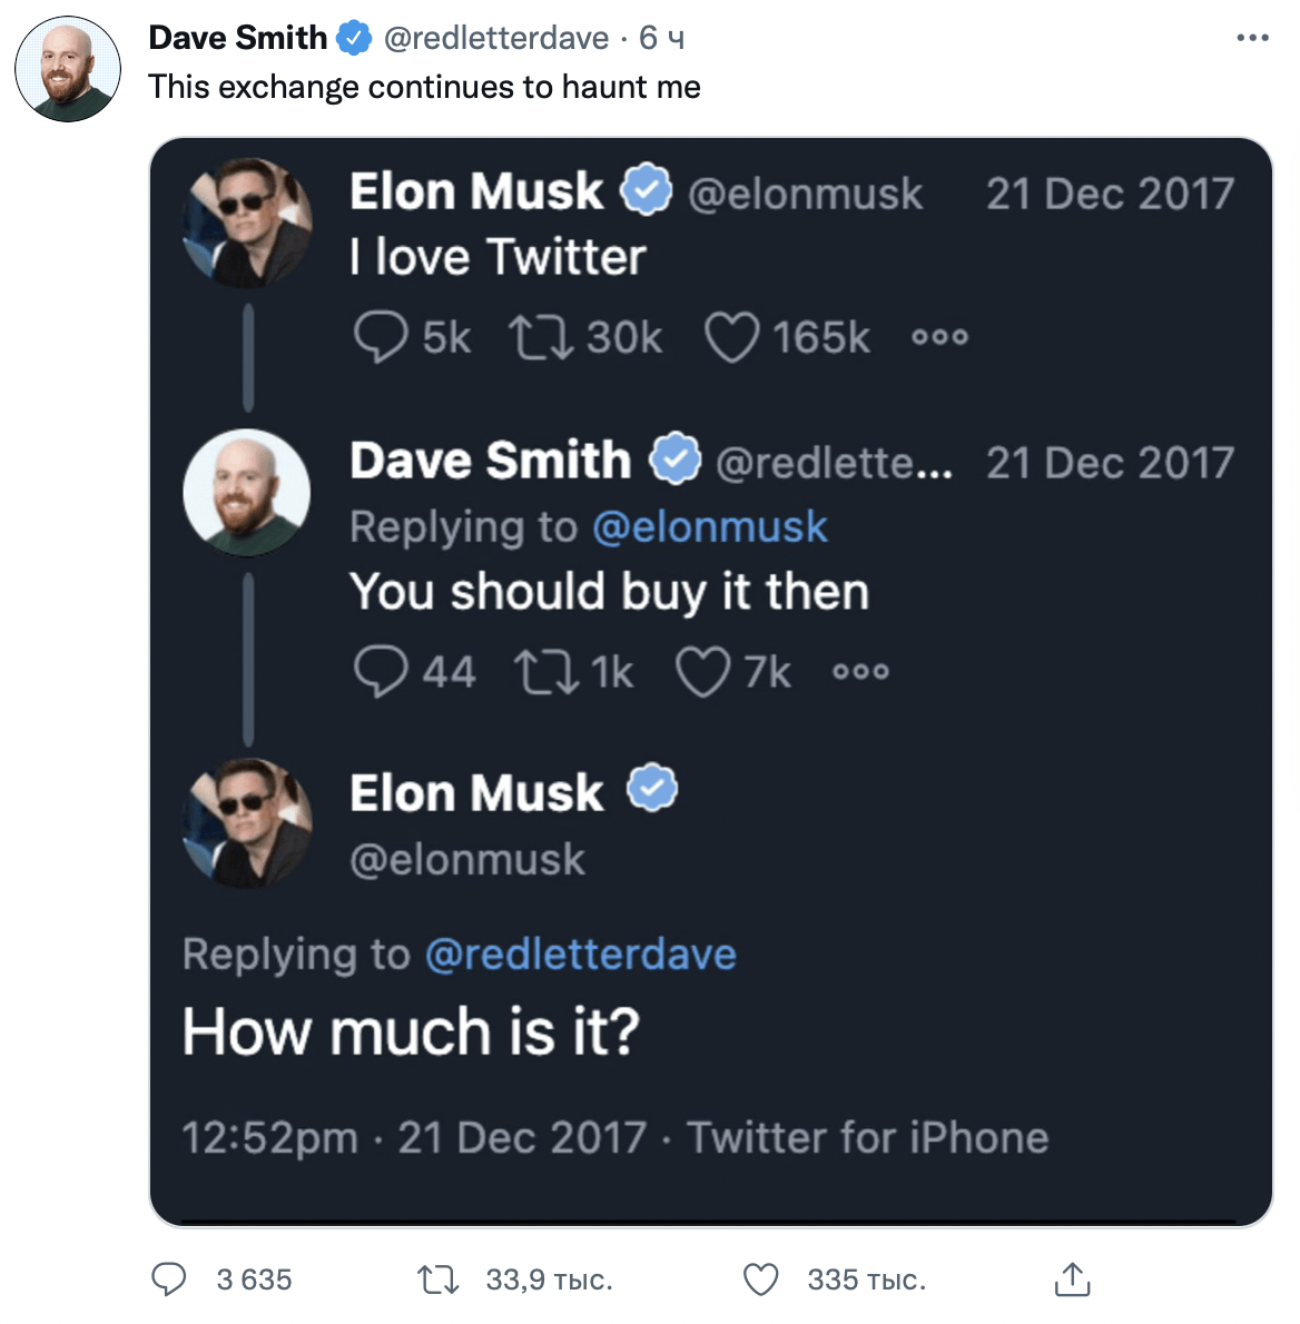Retweet the post using the retweet icon
1300x1324 pixels.
tap(437, 1279)
